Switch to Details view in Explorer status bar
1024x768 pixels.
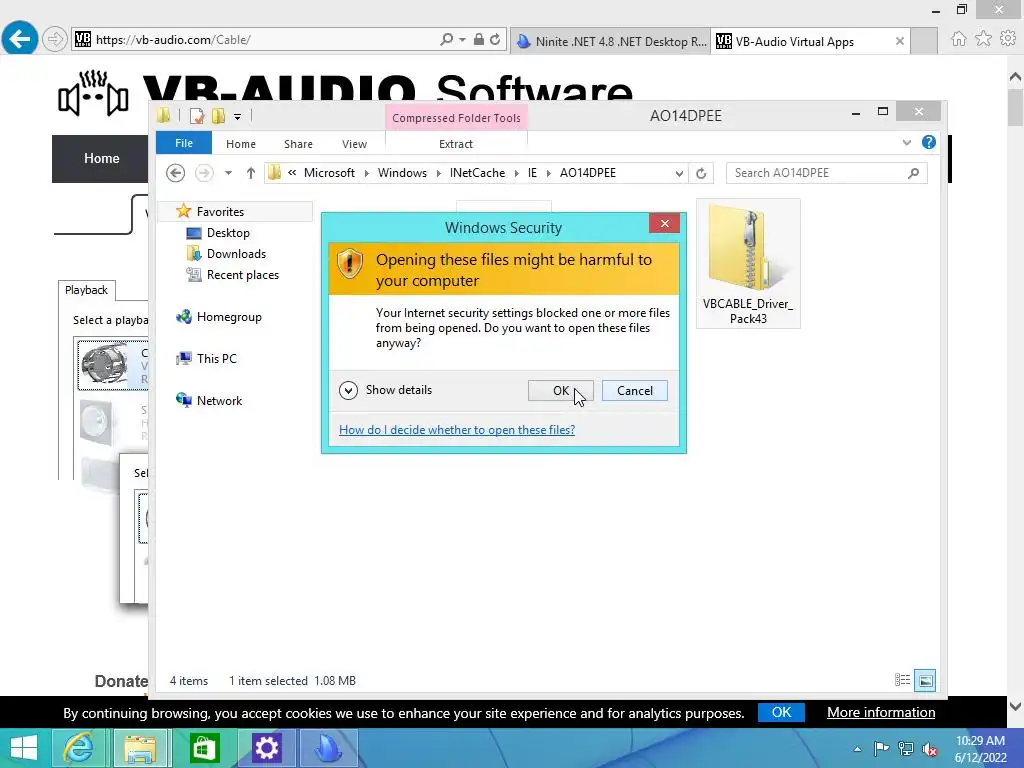(x=903, y=680)
